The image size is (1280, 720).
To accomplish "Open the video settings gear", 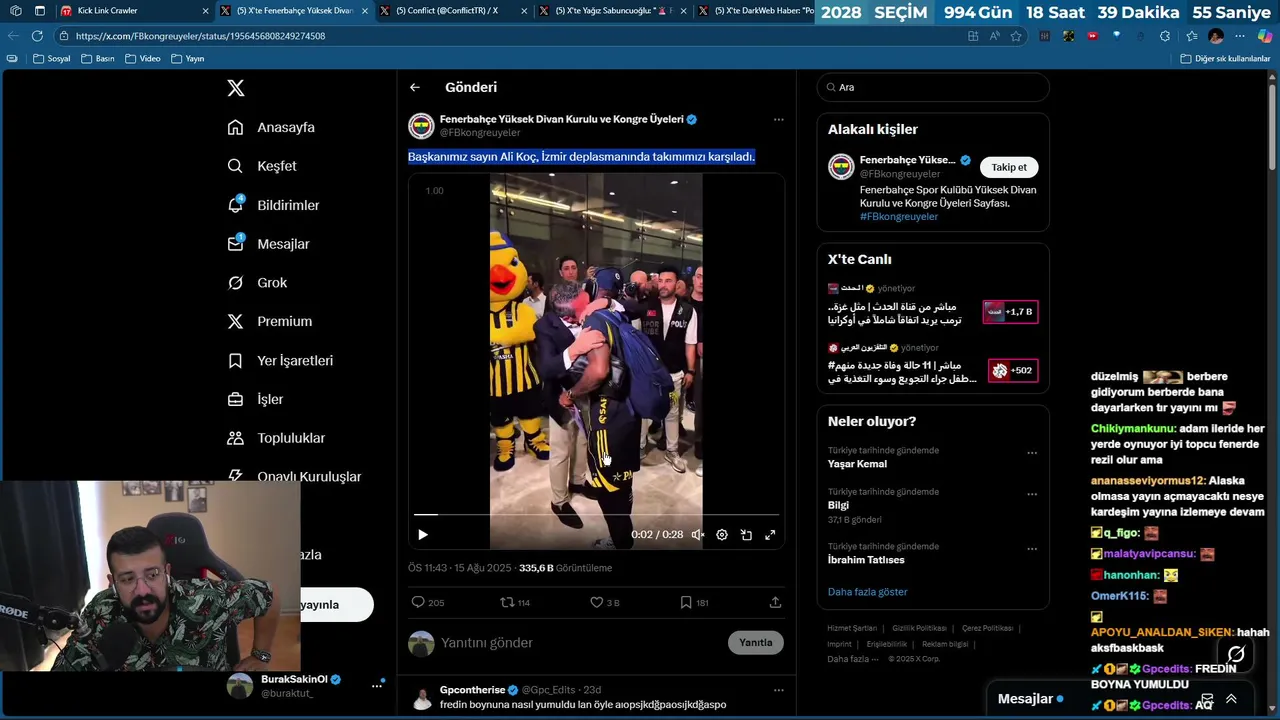I will (722, 535).
